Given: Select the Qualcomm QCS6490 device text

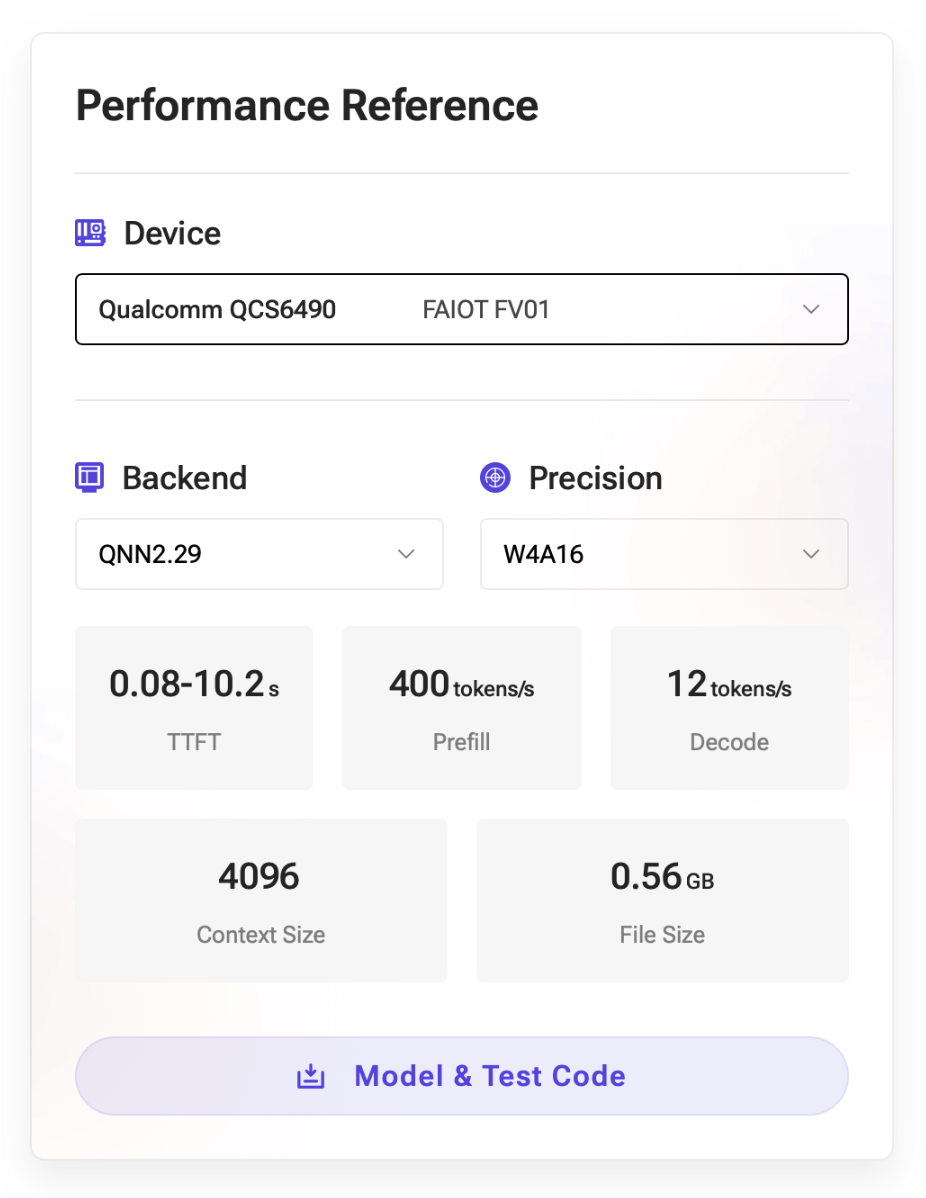Looking at the screenshot, I should [x=217, y=309].
